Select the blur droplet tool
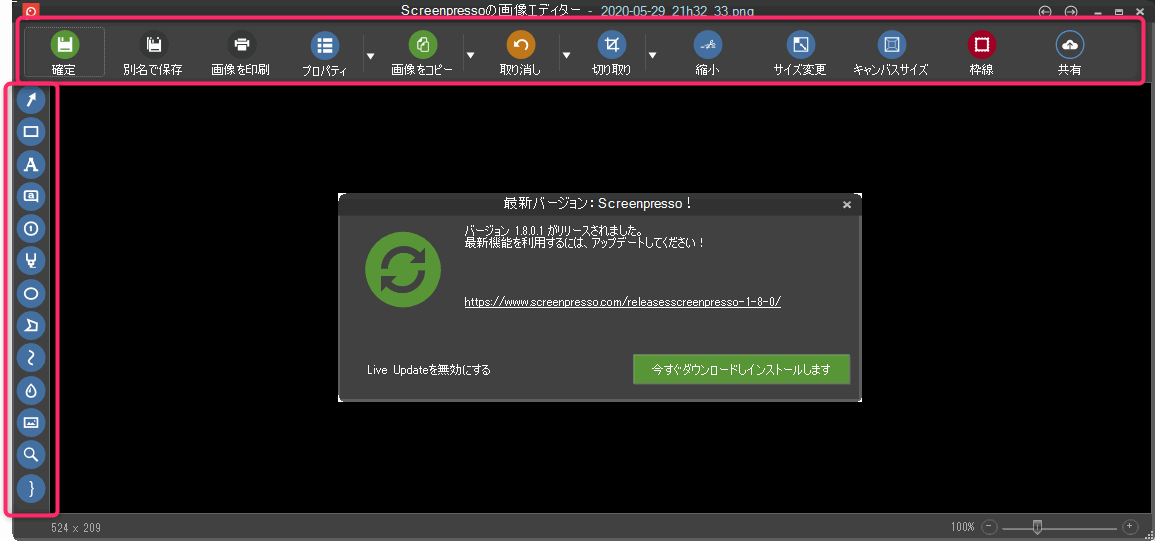 click(31, 391)
